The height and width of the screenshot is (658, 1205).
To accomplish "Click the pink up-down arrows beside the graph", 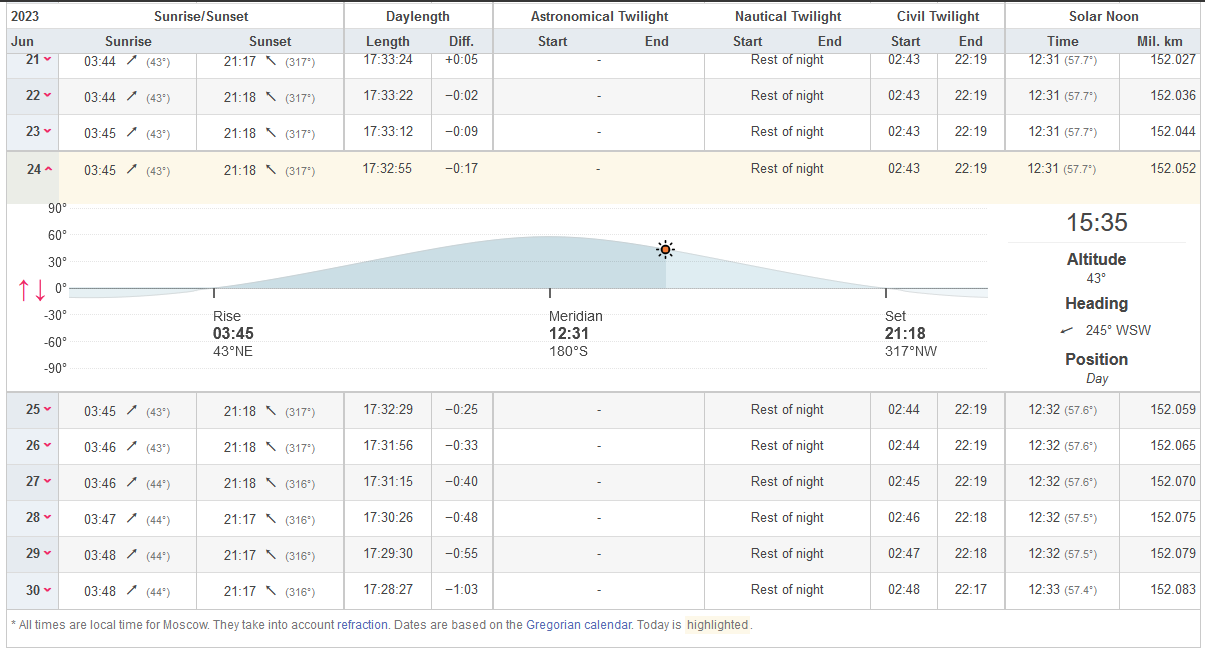I will tap(32, 290).
